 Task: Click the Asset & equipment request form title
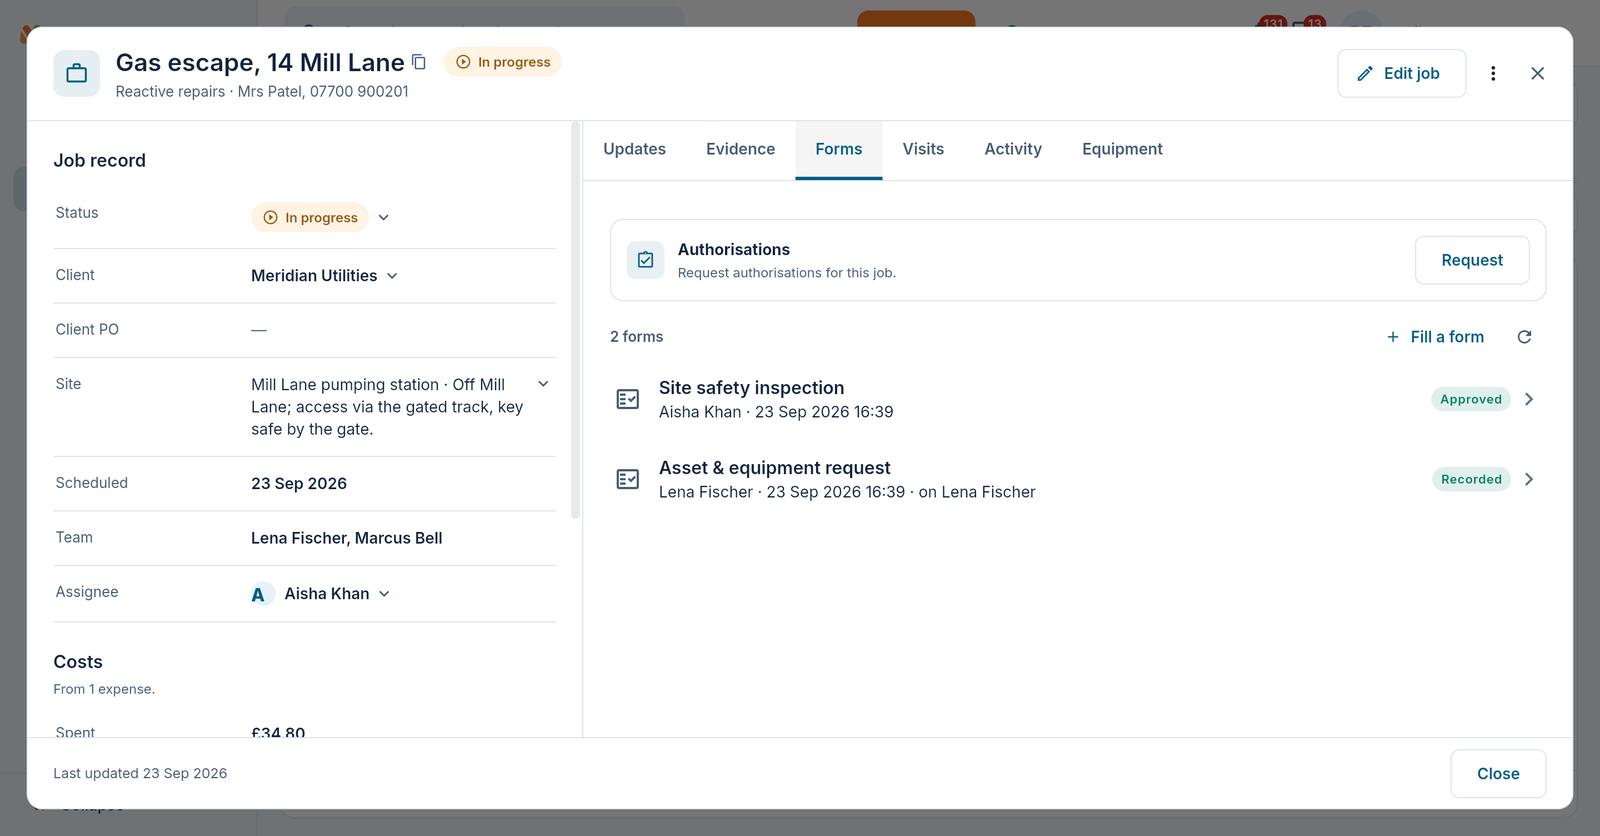click(775, 468)
